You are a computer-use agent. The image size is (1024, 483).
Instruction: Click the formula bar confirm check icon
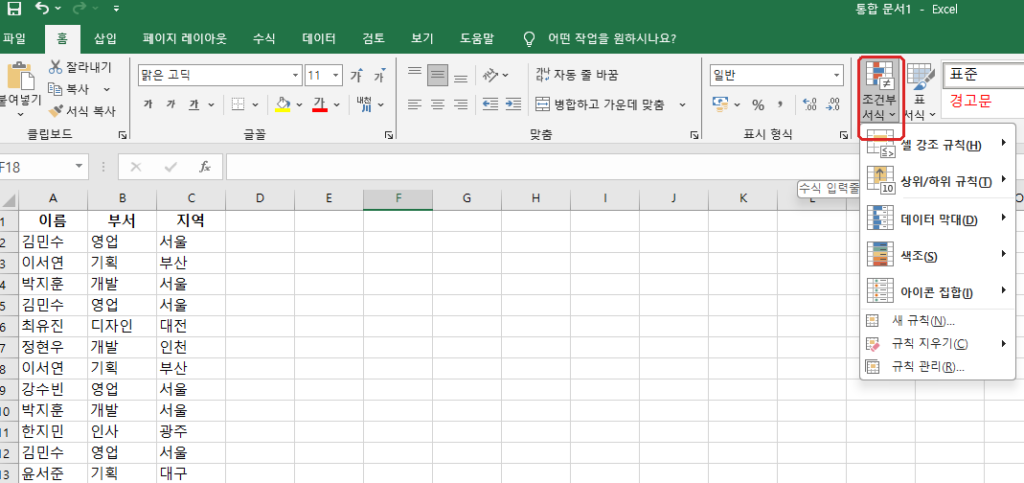tap(171, 167)
